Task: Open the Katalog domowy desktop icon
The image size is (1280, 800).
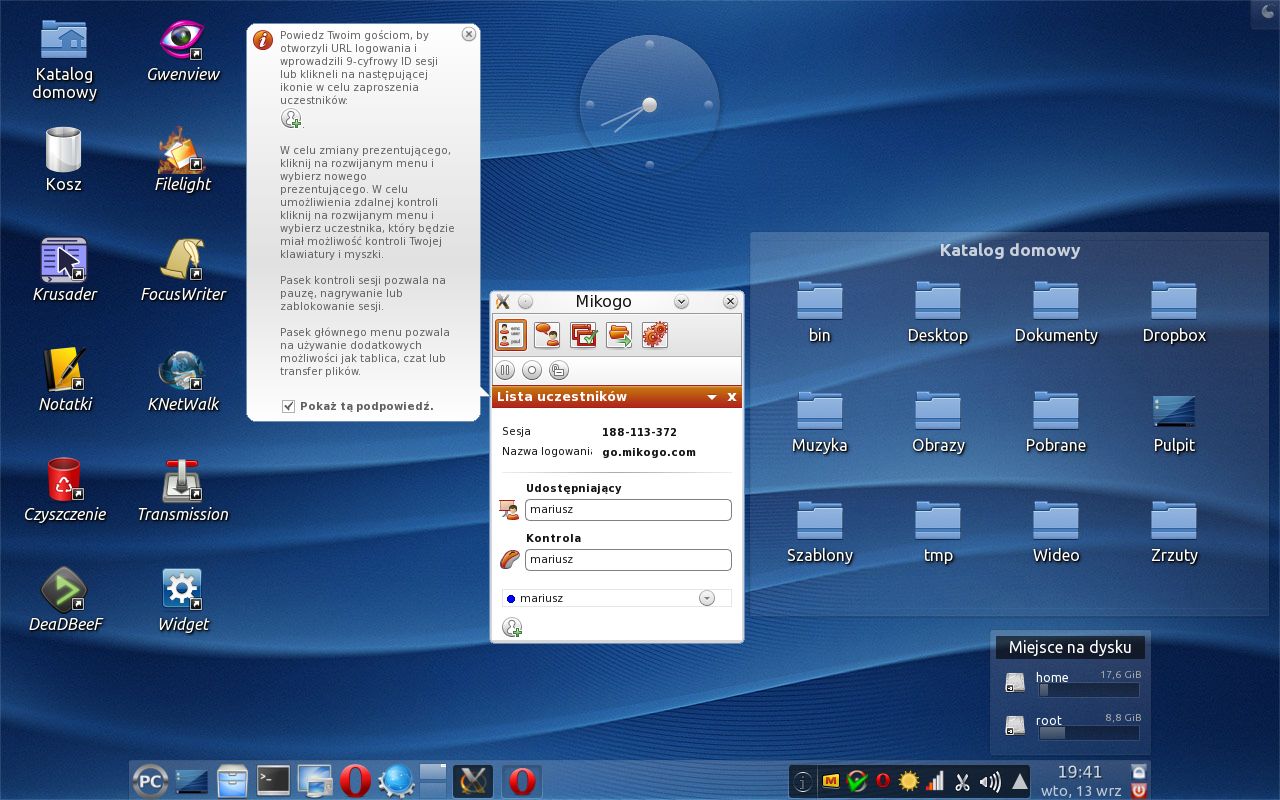Action: 64,60
